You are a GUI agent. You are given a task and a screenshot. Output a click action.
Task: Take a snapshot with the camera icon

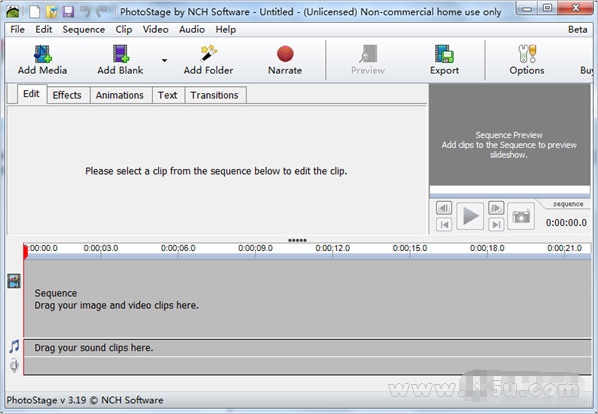521,216
